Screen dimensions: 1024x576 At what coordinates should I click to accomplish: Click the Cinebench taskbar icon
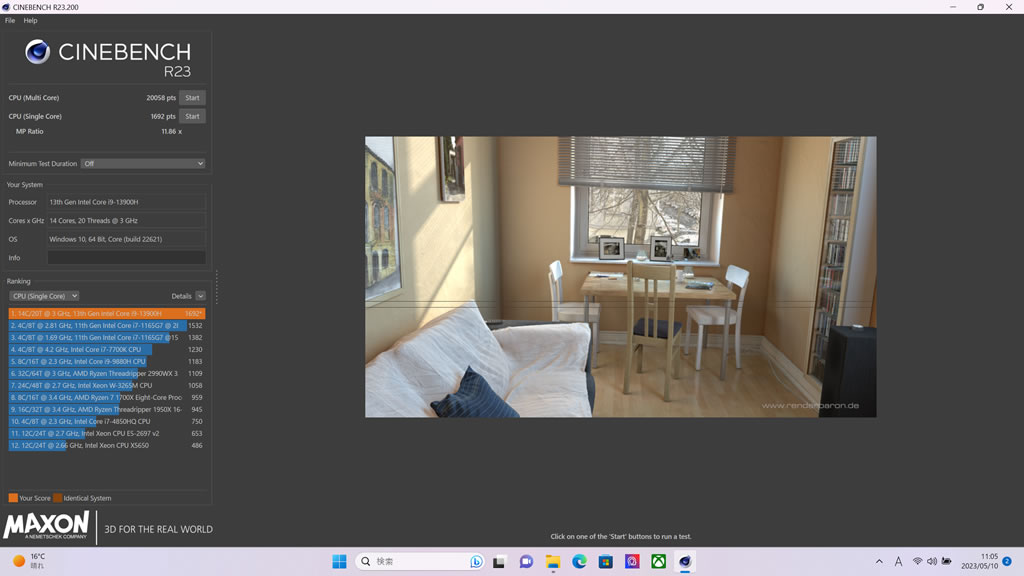[684, 562]
